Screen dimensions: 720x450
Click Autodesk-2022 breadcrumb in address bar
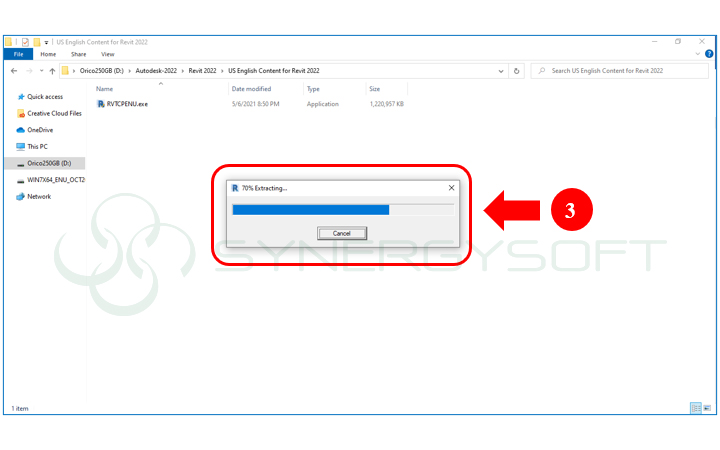pyautogui.click(x=156, y=71)
